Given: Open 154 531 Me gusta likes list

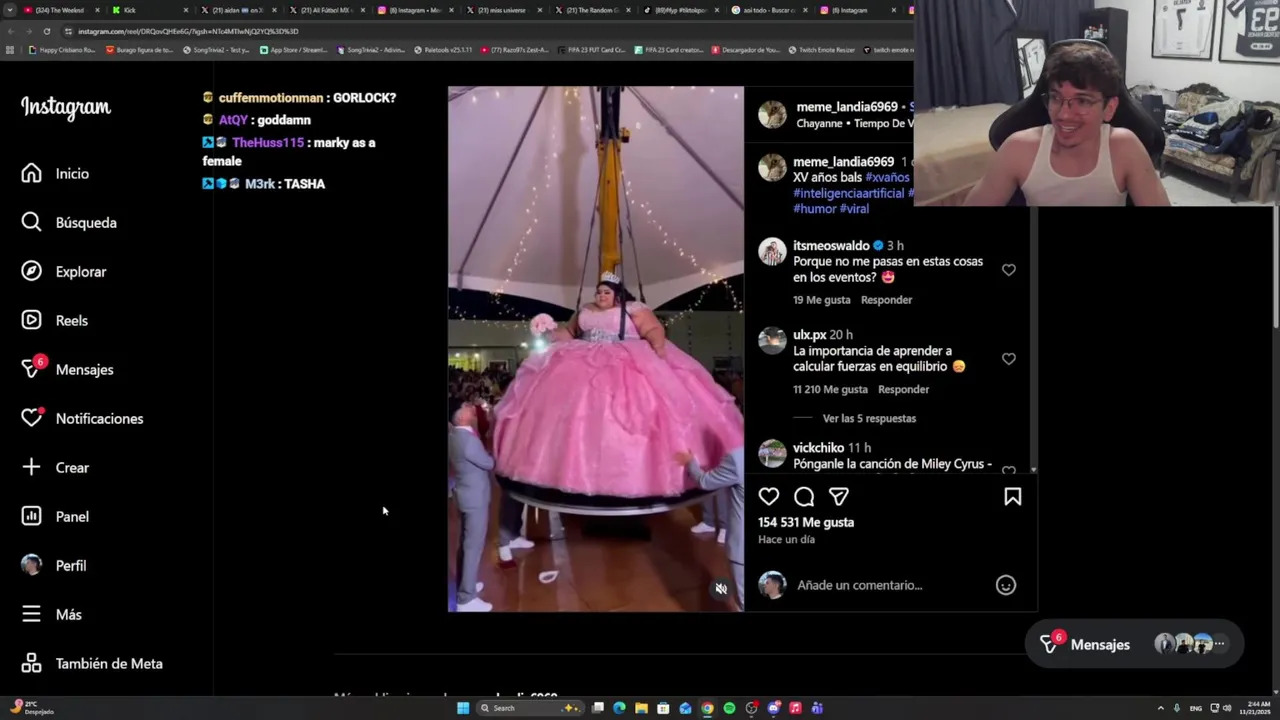Looking at the screenshot, I should pyautogui.click(x=806, y=522).
